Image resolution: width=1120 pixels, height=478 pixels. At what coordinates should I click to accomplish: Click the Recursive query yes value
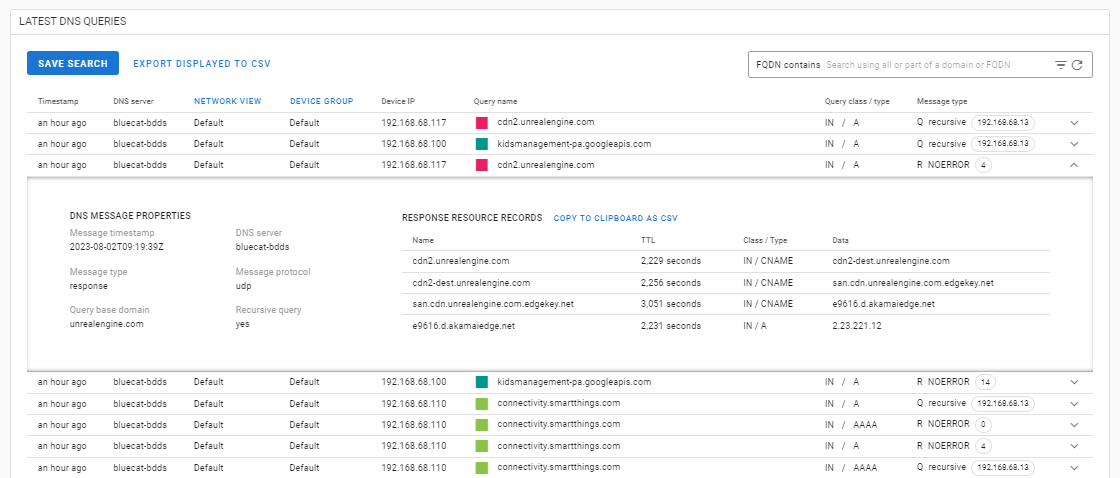pos(243,324)
